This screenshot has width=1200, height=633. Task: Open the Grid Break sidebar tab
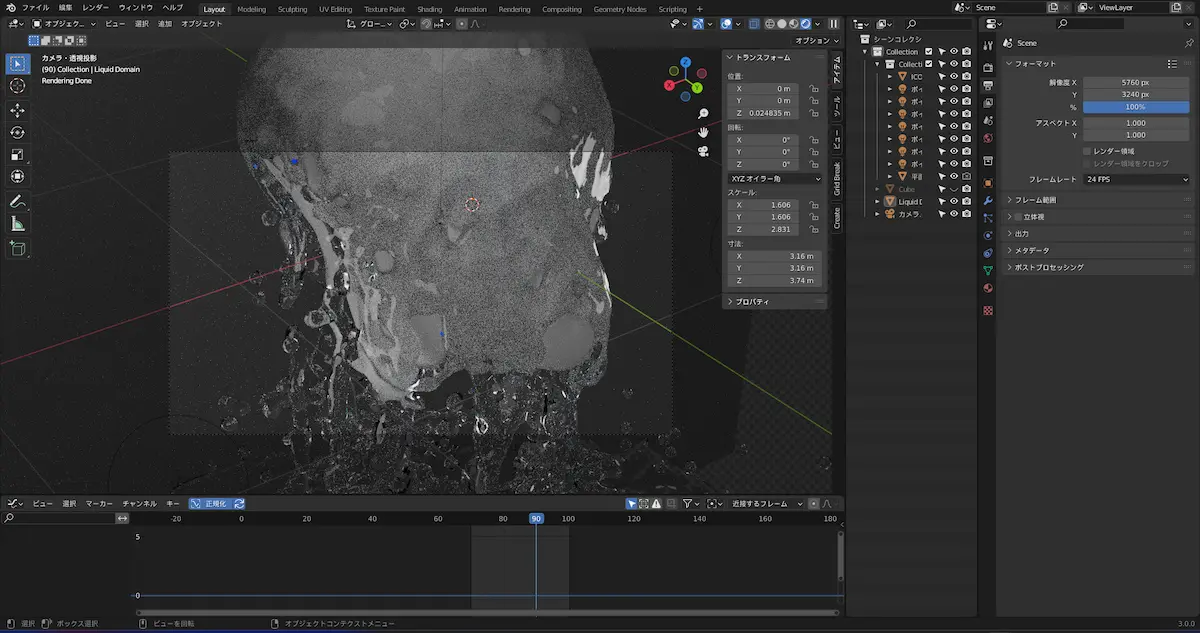[837, 178]
